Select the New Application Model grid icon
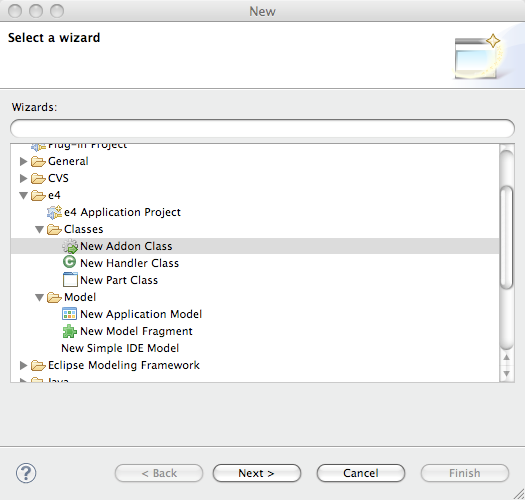 click(x=69, y=314)
